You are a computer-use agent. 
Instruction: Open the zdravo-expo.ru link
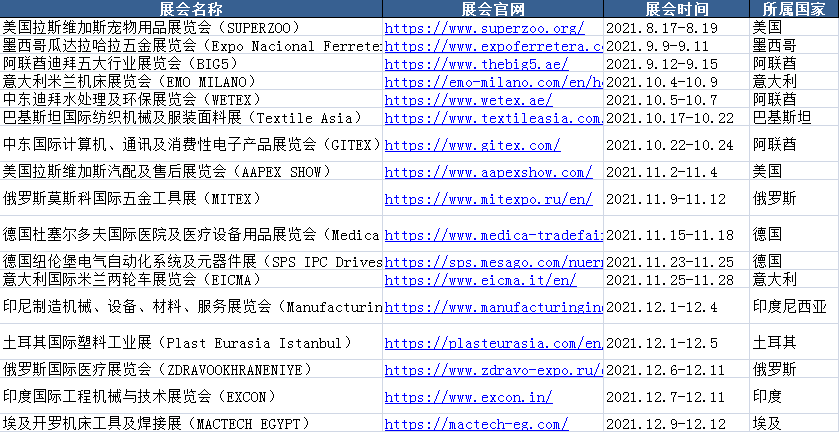pos(494,370)
